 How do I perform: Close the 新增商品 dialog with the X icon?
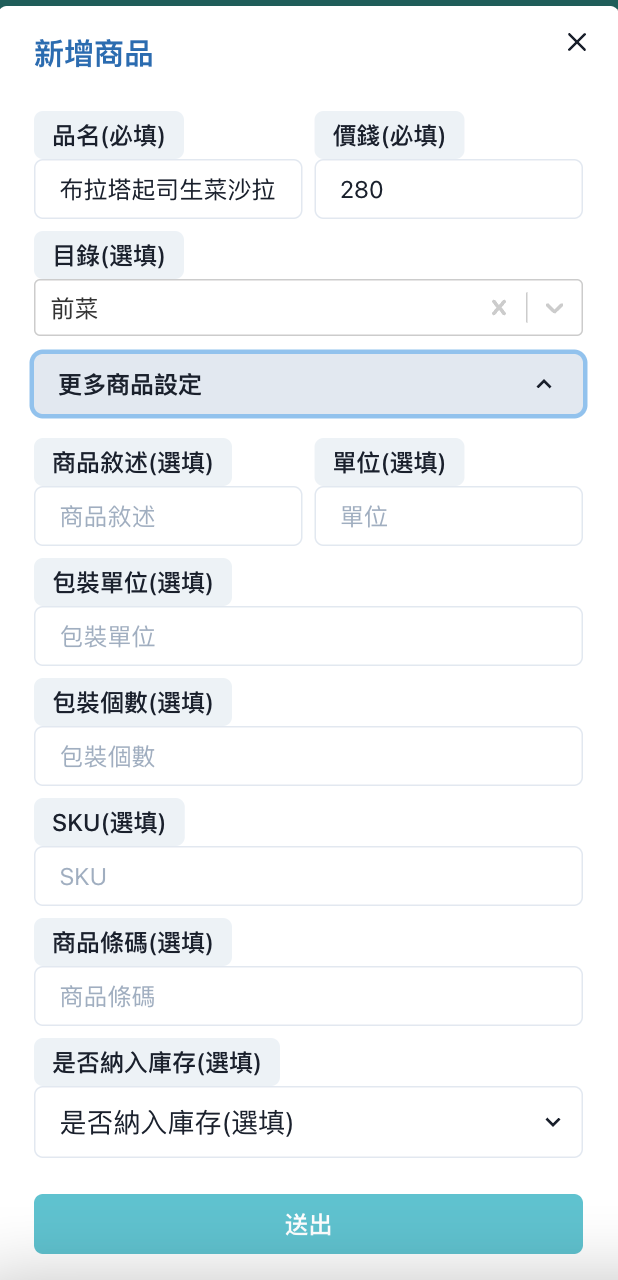576,42
